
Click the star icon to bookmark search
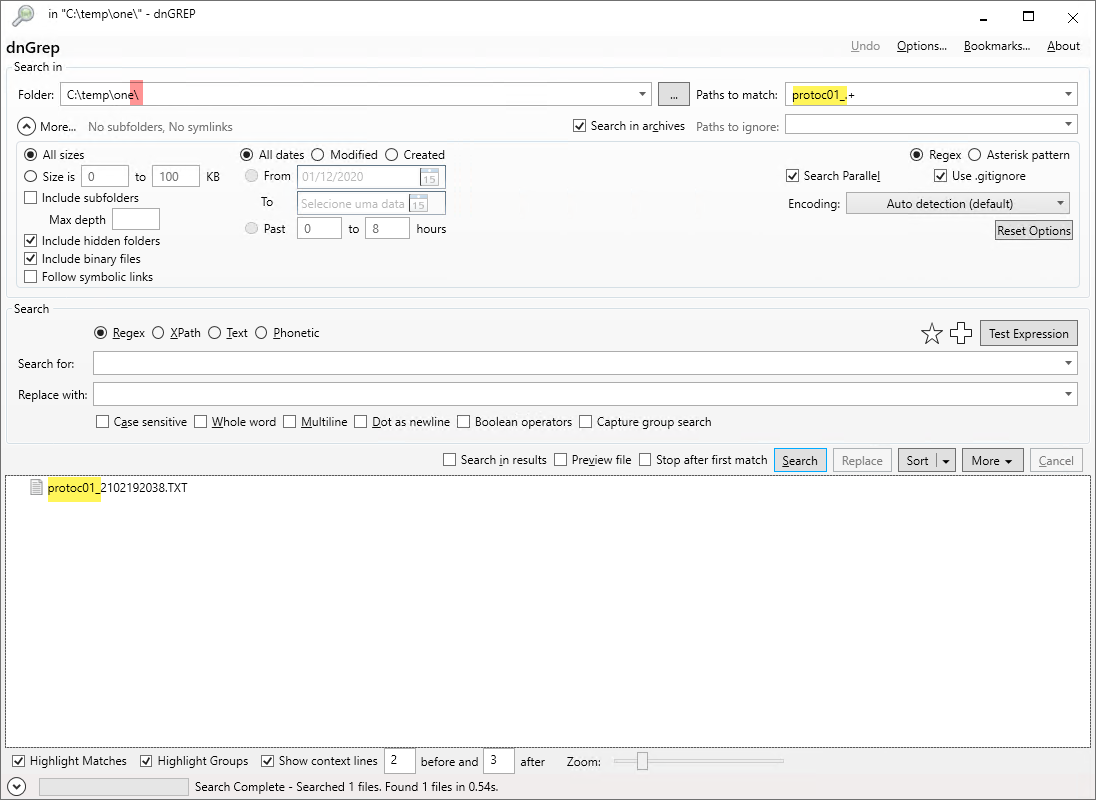pos(932,333)
